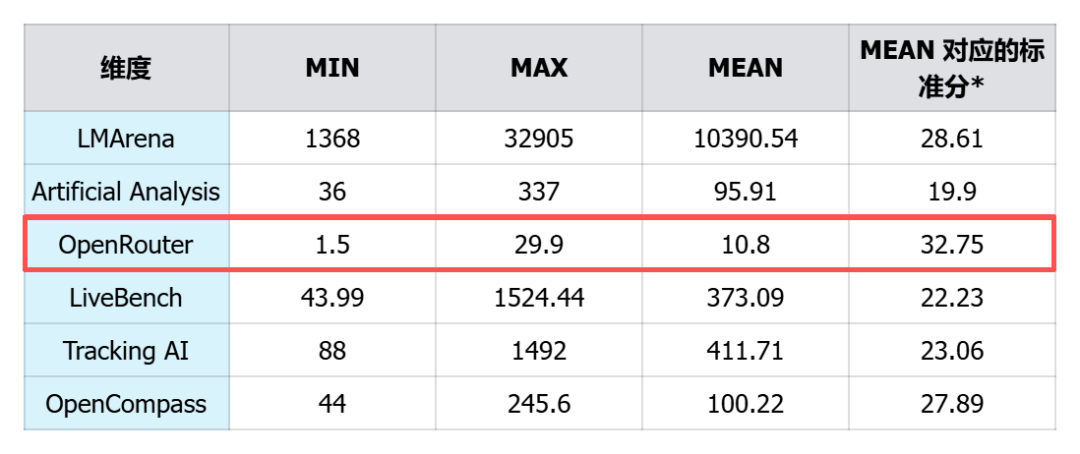
Task: Click the LMArena MAX value 32905
Action: coord(539,138)
